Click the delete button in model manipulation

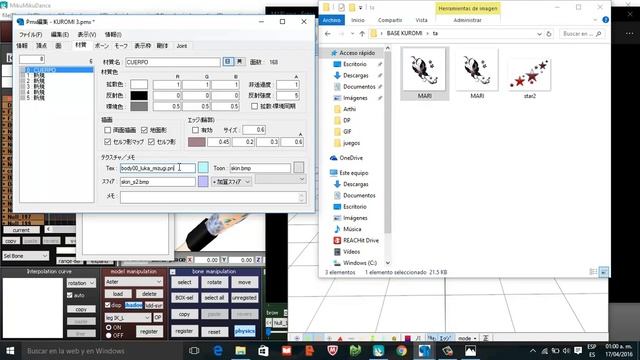pos(149,294)
